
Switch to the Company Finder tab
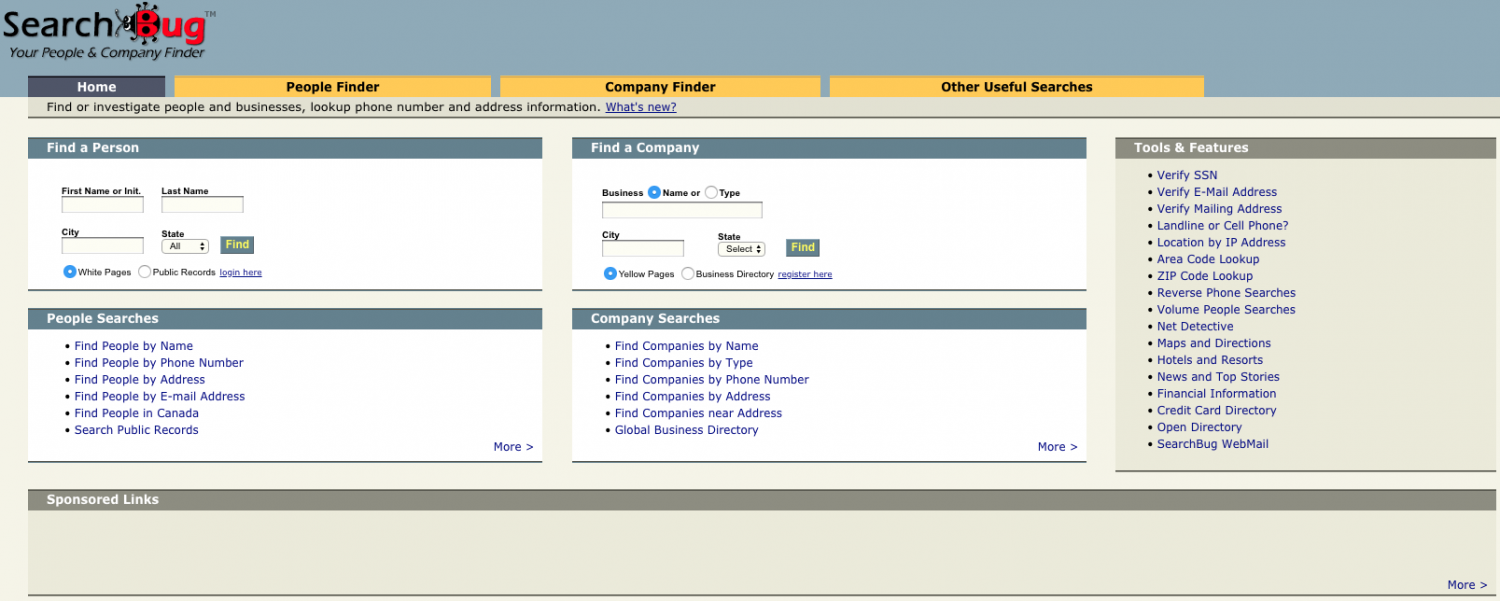click(660, 87)
